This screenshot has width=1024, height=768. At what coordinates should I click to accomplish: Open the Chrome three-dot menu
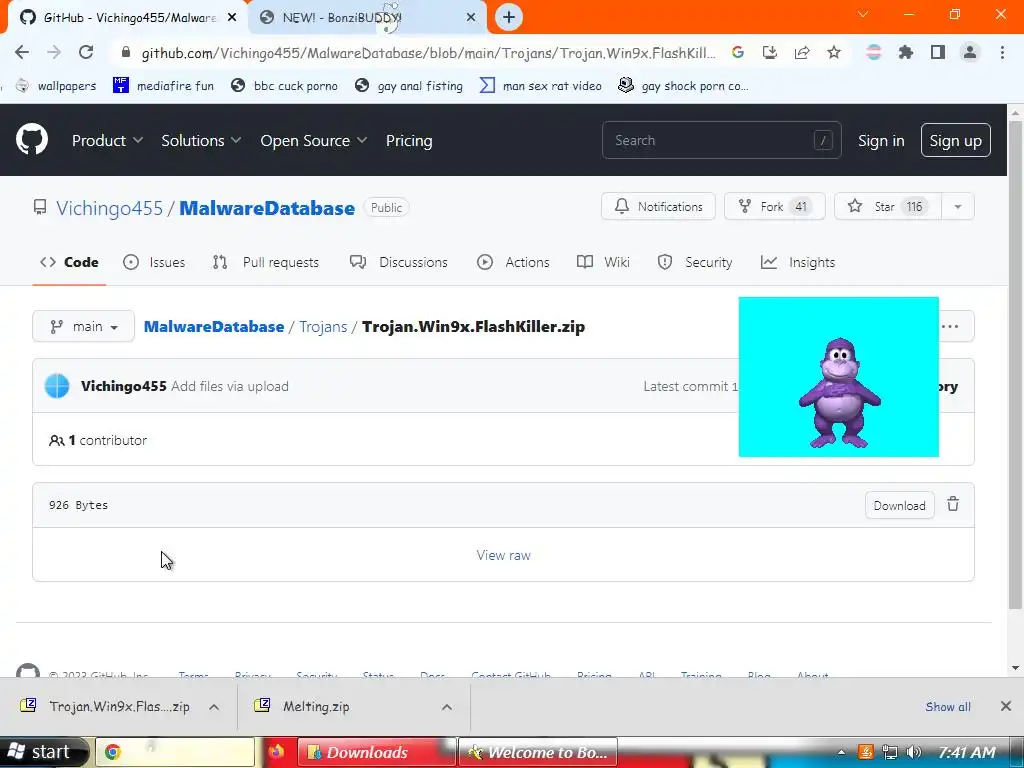1002,52
